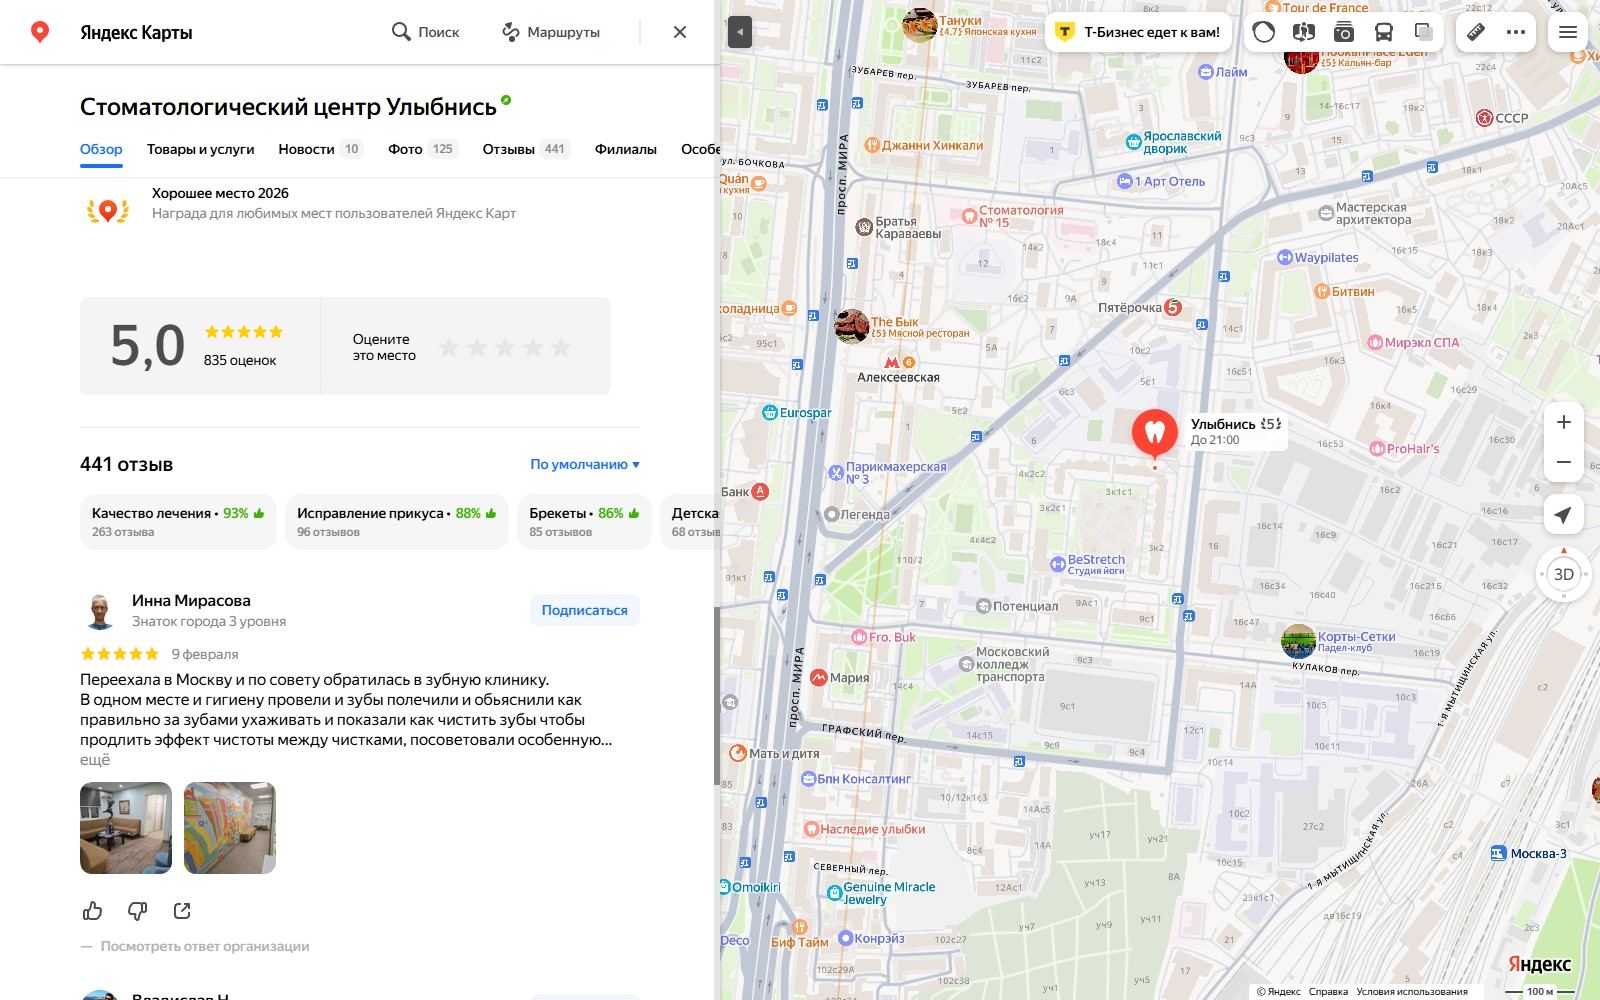Switch to the Обзор tab
1600x1000 pixels.
(x=101, y=149)
